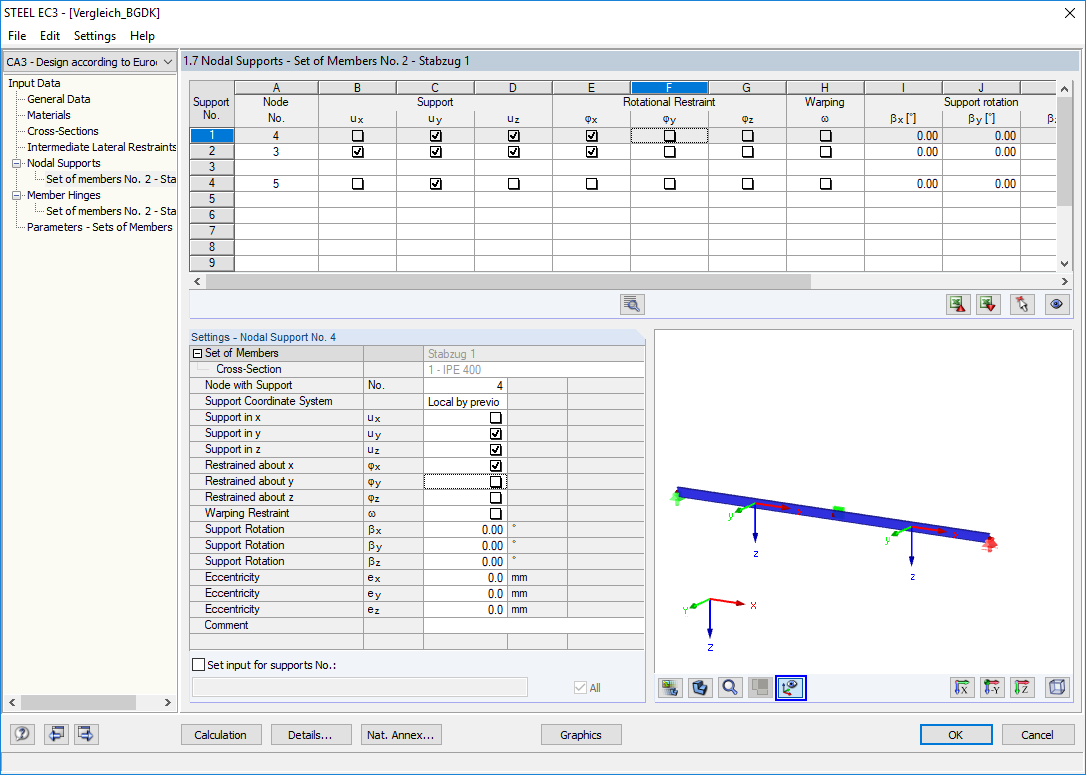Import table data from Excel
The height and width of the screenshot is (775, 1086).
(x=958, y=304)
